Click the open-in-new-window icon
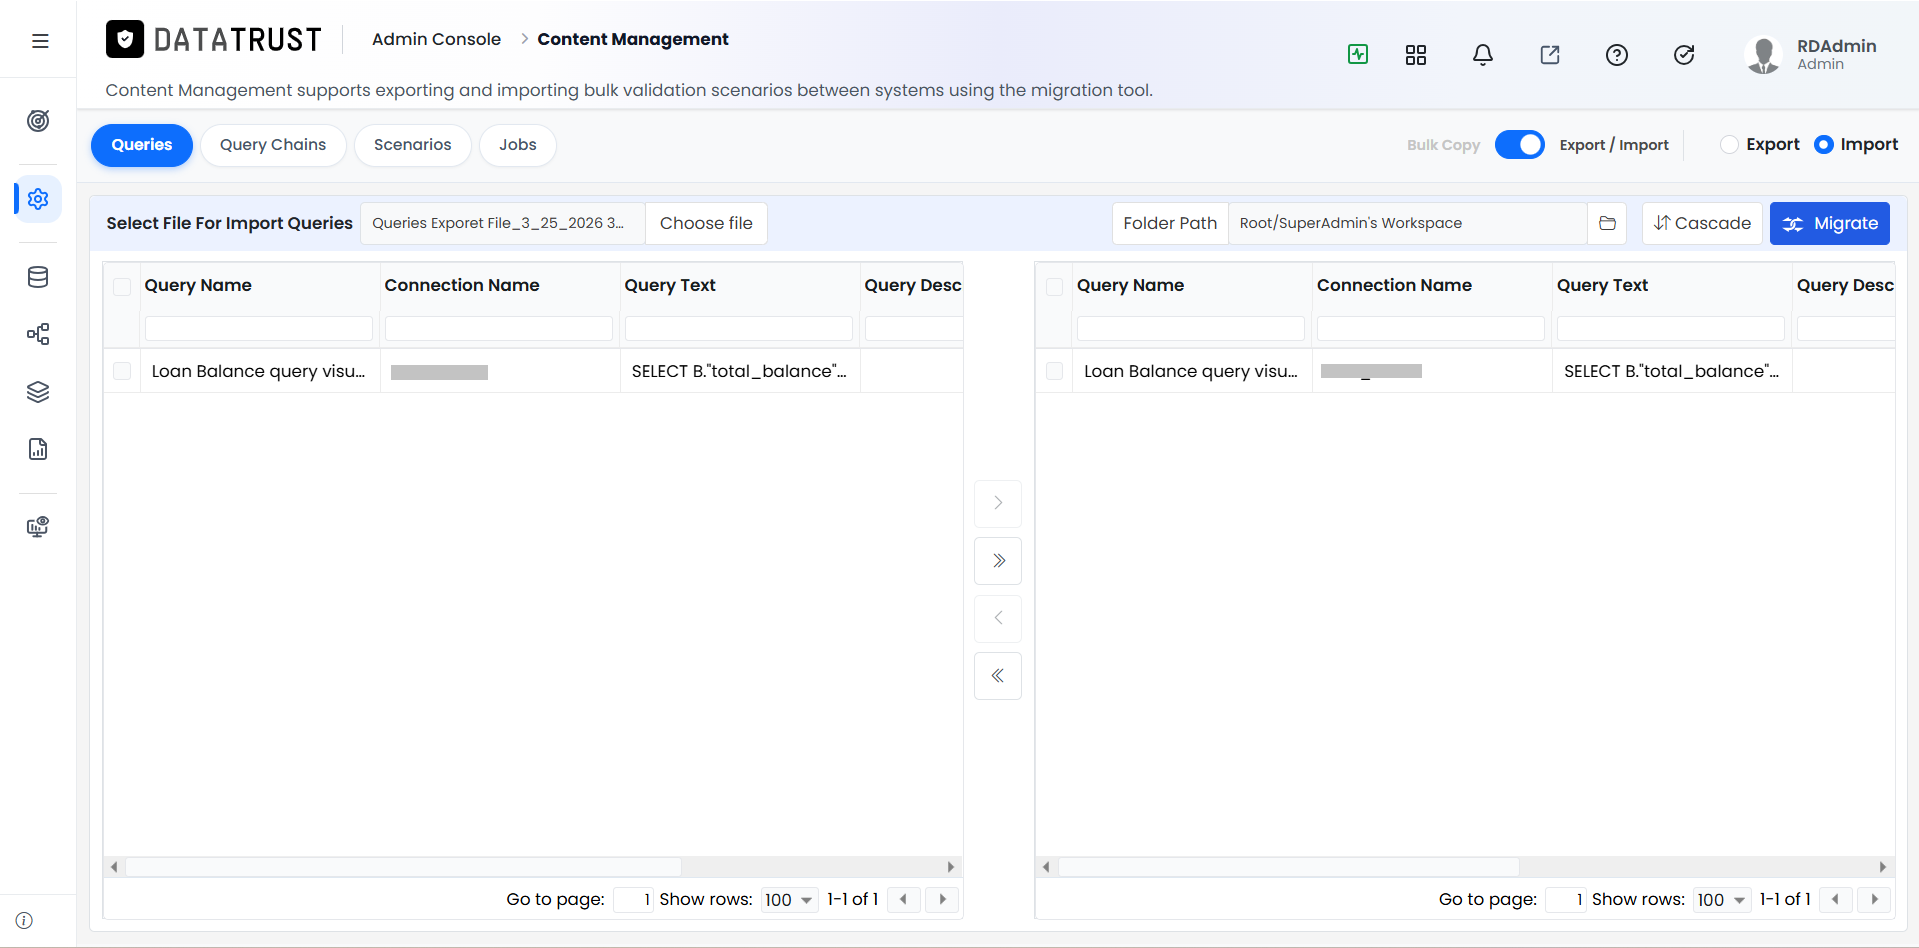The width and height of the screenshot is (1919, 948). pos(1550,55)
